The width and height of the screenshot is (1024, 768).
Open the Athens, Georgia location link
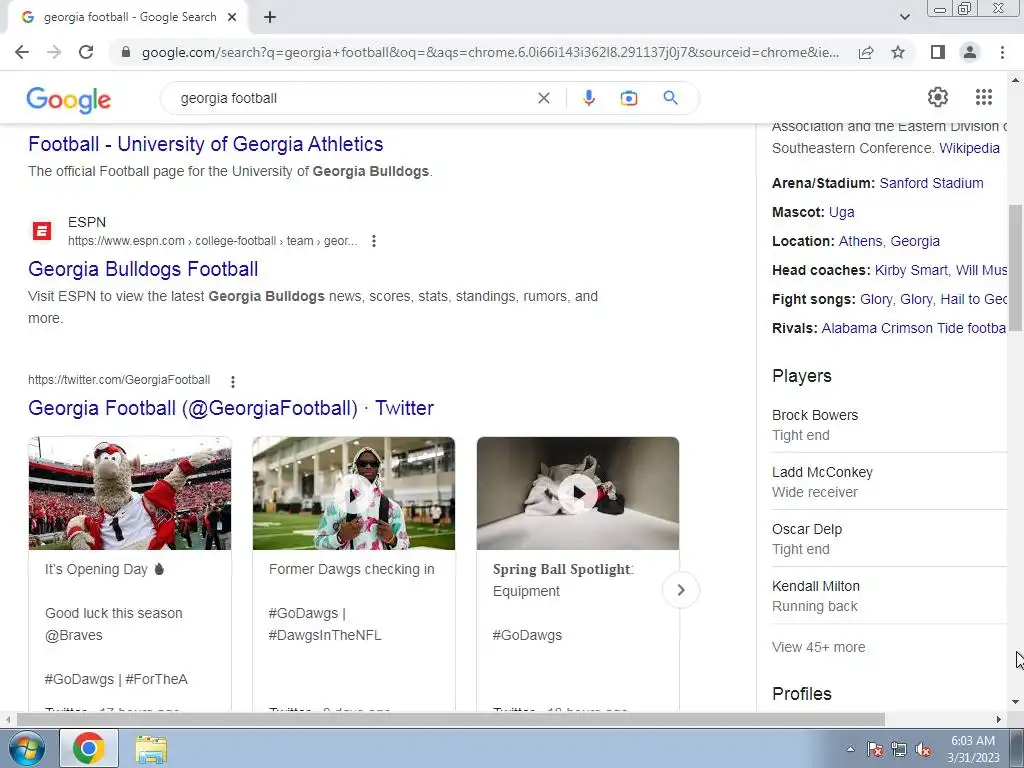889,241
